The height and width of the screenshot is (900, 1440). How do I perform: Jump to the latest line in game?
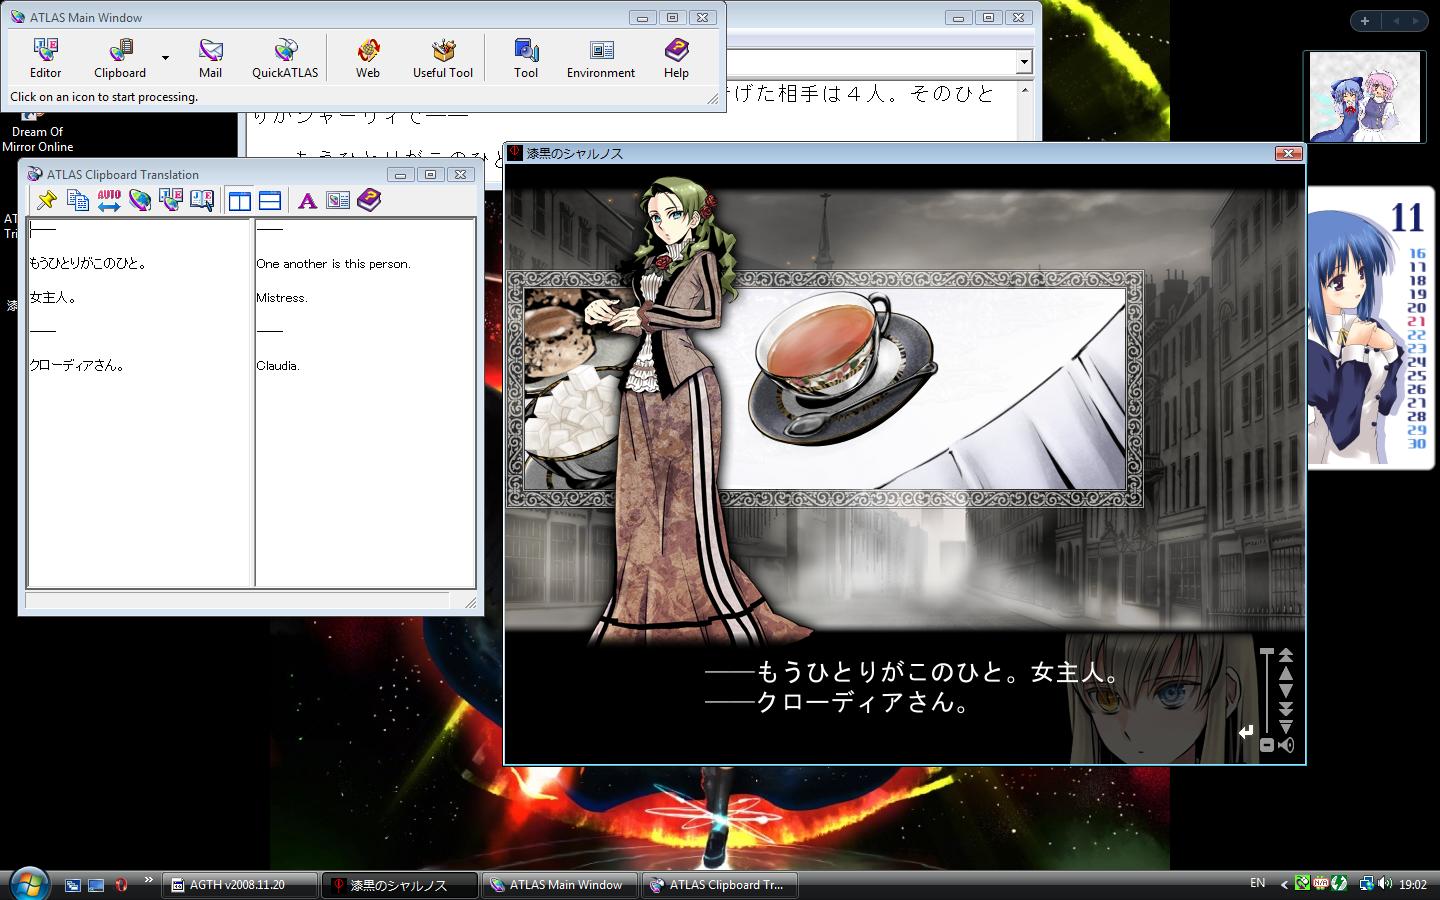coord(1286,727)
